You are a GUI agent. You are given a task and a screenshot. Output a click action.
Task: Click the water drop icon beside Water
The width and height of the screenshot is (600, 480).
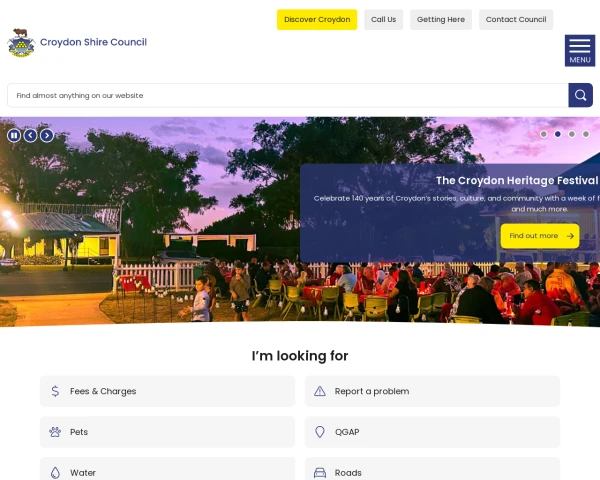(55, 473)
